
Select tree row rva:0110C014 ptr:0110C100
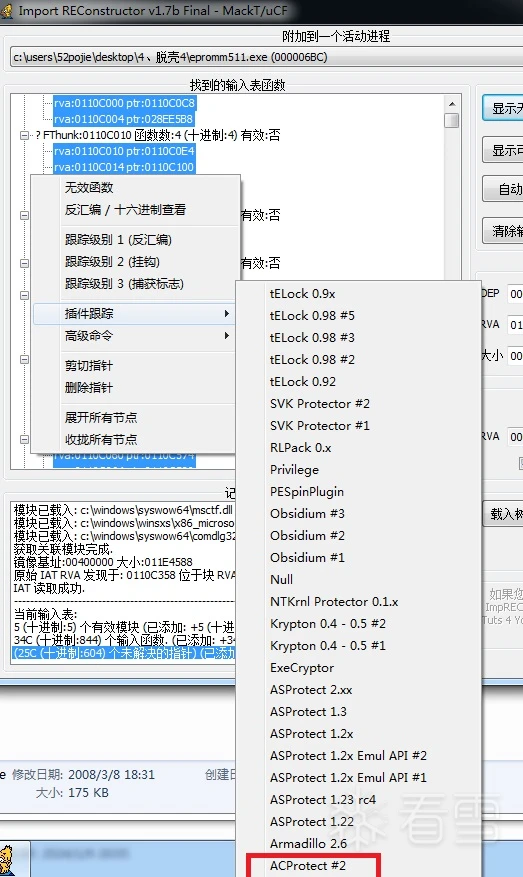[x=124, y=167]
